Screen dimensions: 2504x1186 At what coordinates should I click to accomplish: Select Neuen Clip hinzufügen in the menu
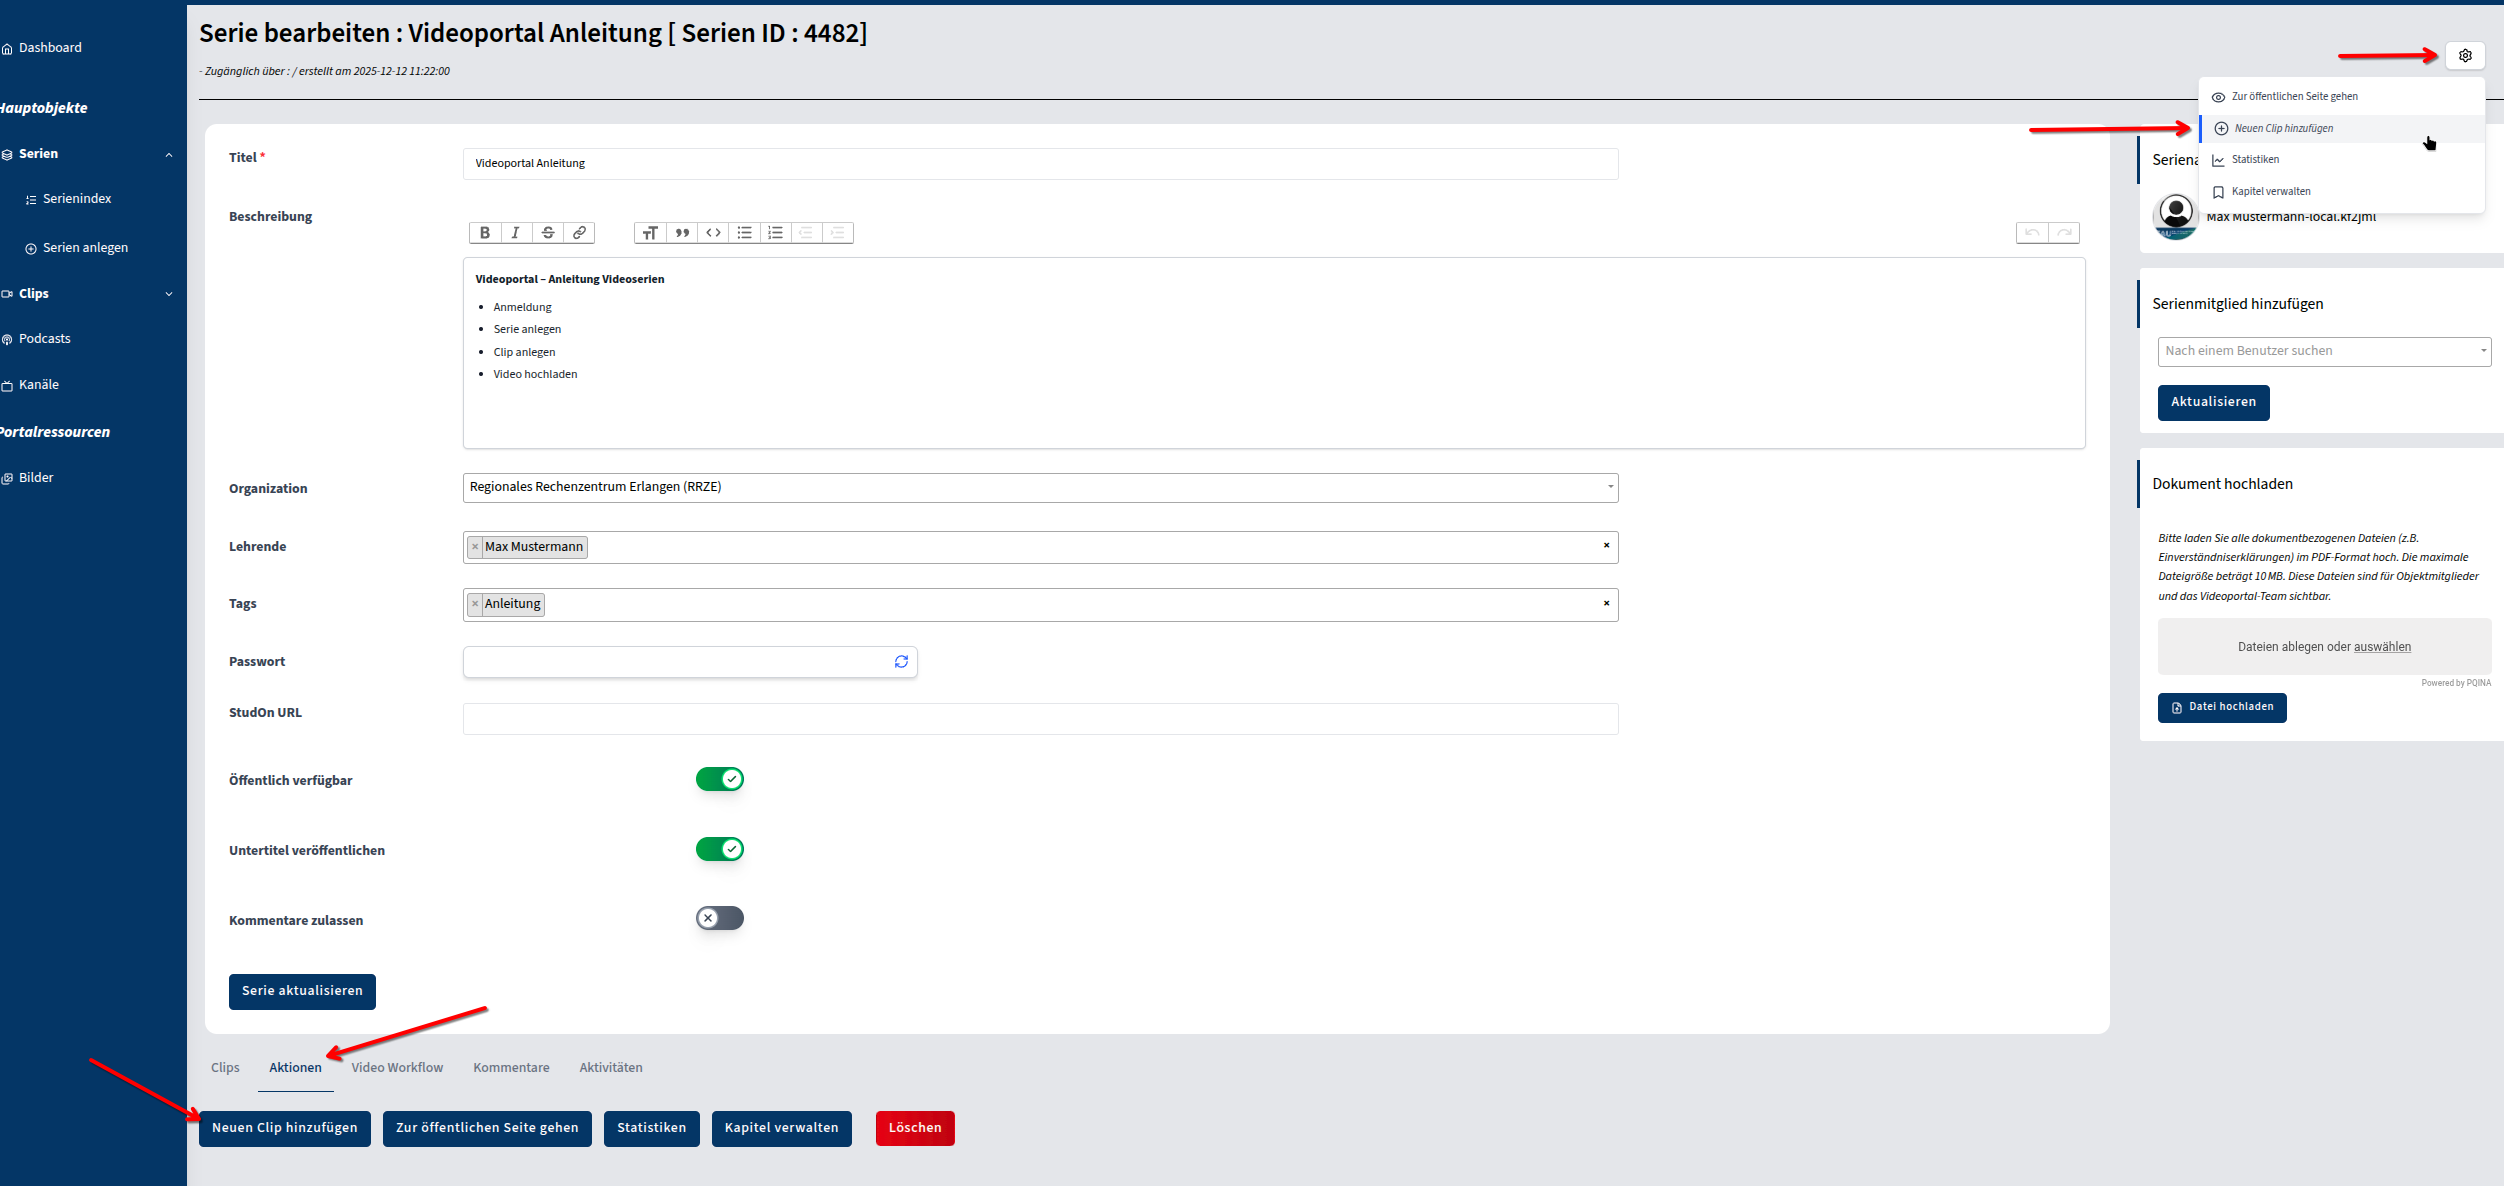2283,129
